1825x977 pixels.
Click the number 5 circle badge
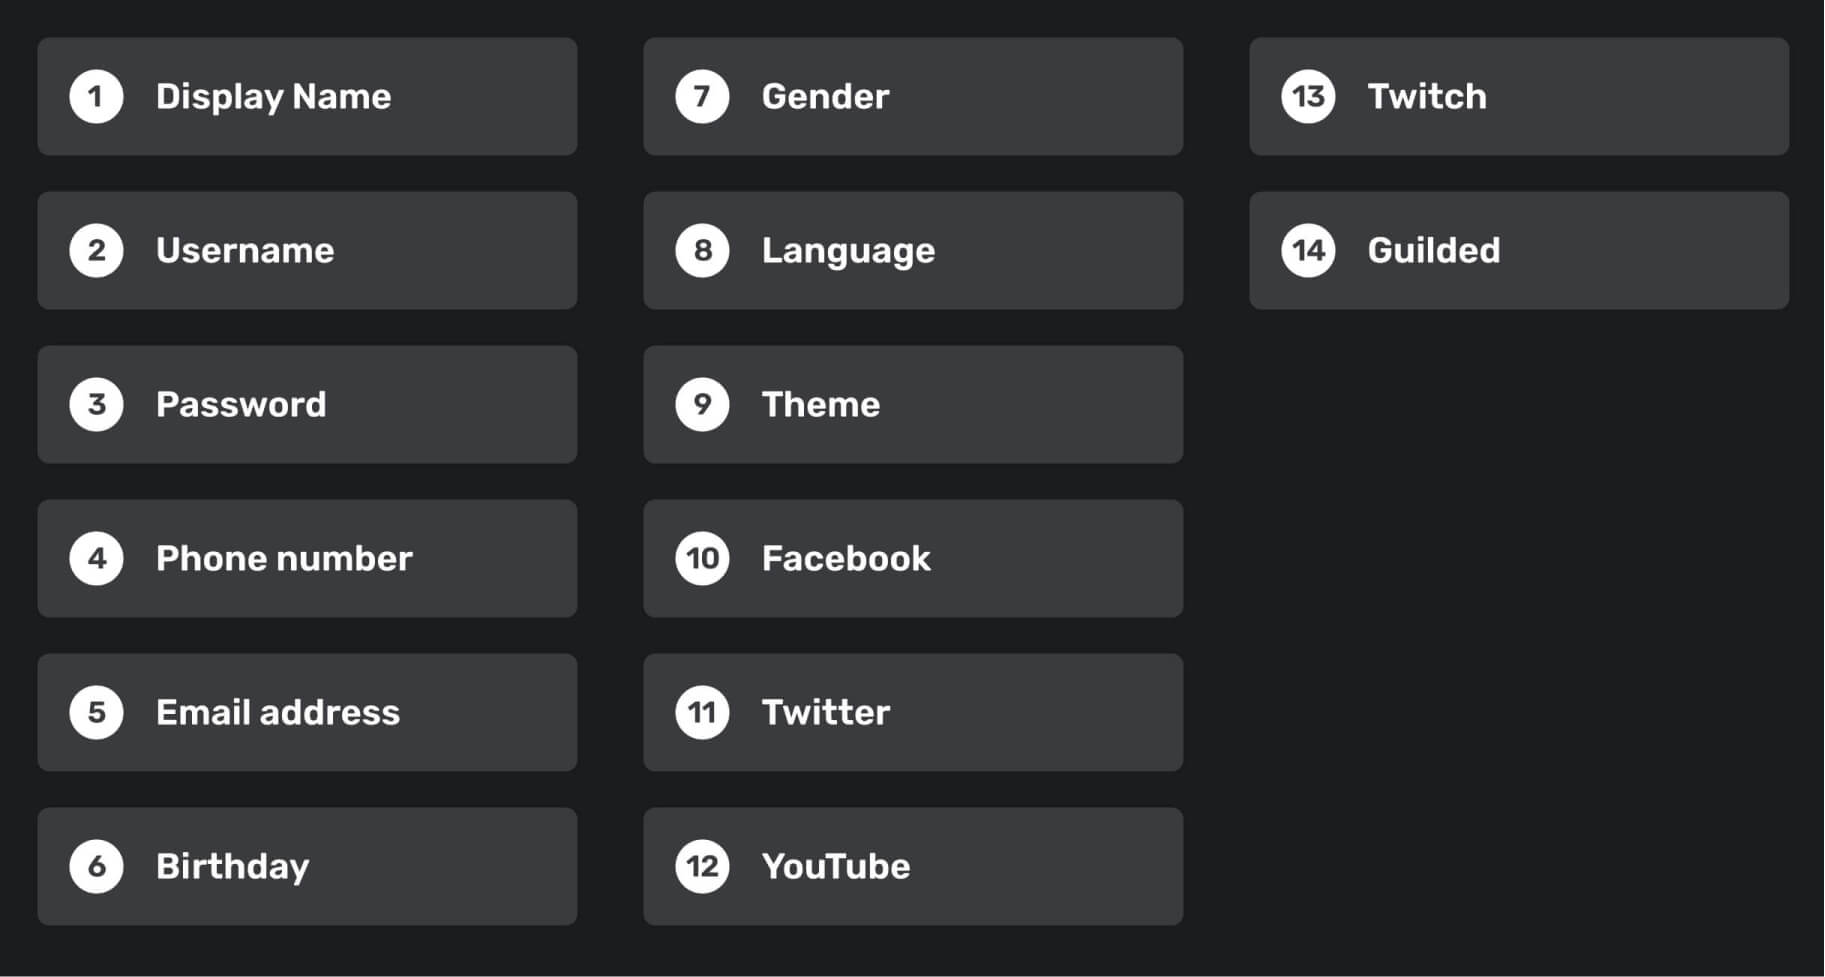tap(96, 713)
